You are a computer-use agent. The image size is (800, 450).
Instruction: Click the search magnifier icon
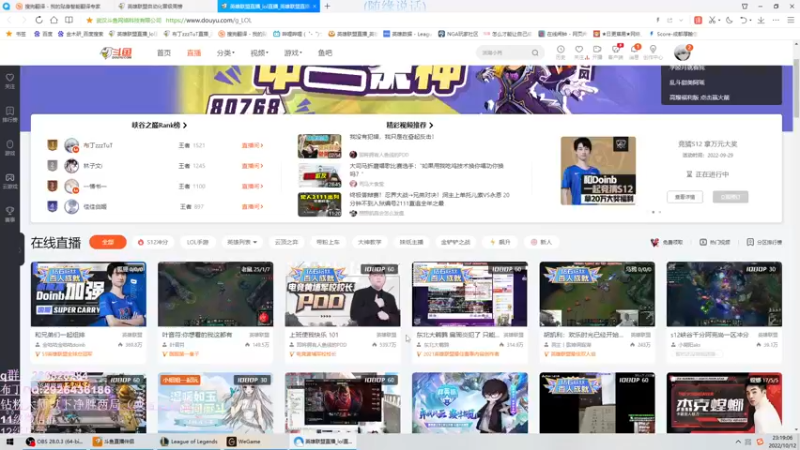535,53
